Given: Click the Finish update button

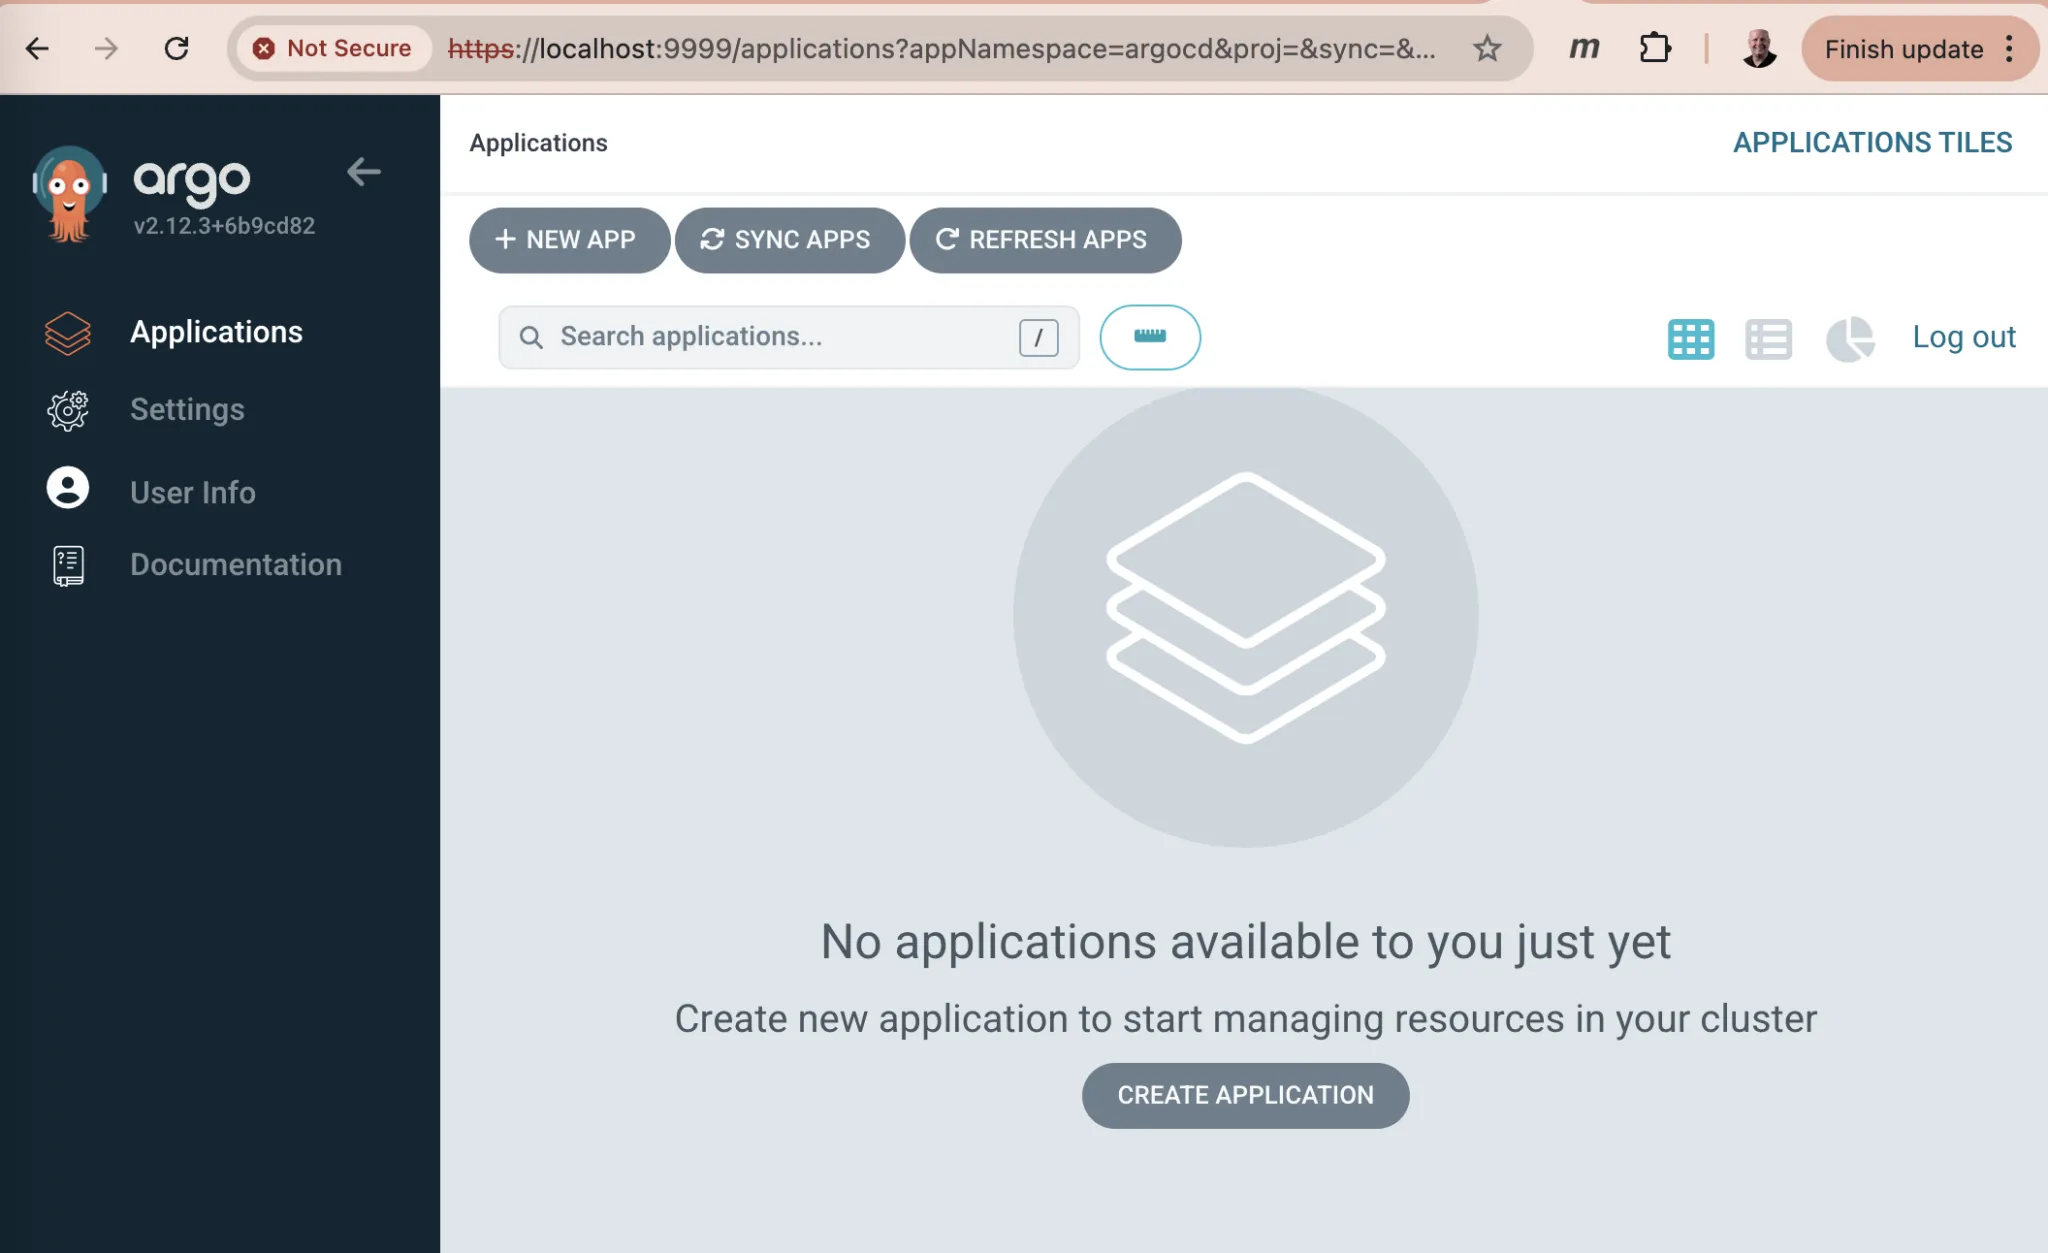Looking at the screenshot, I should coord(1903,49).
